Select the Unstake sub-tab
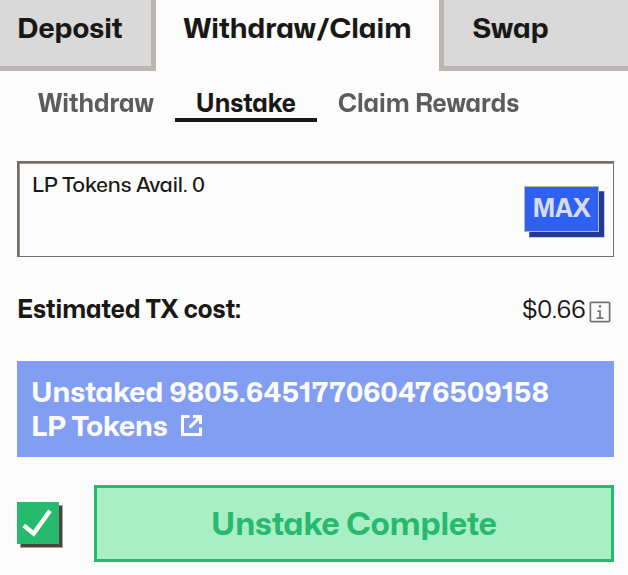 [246, 103]
